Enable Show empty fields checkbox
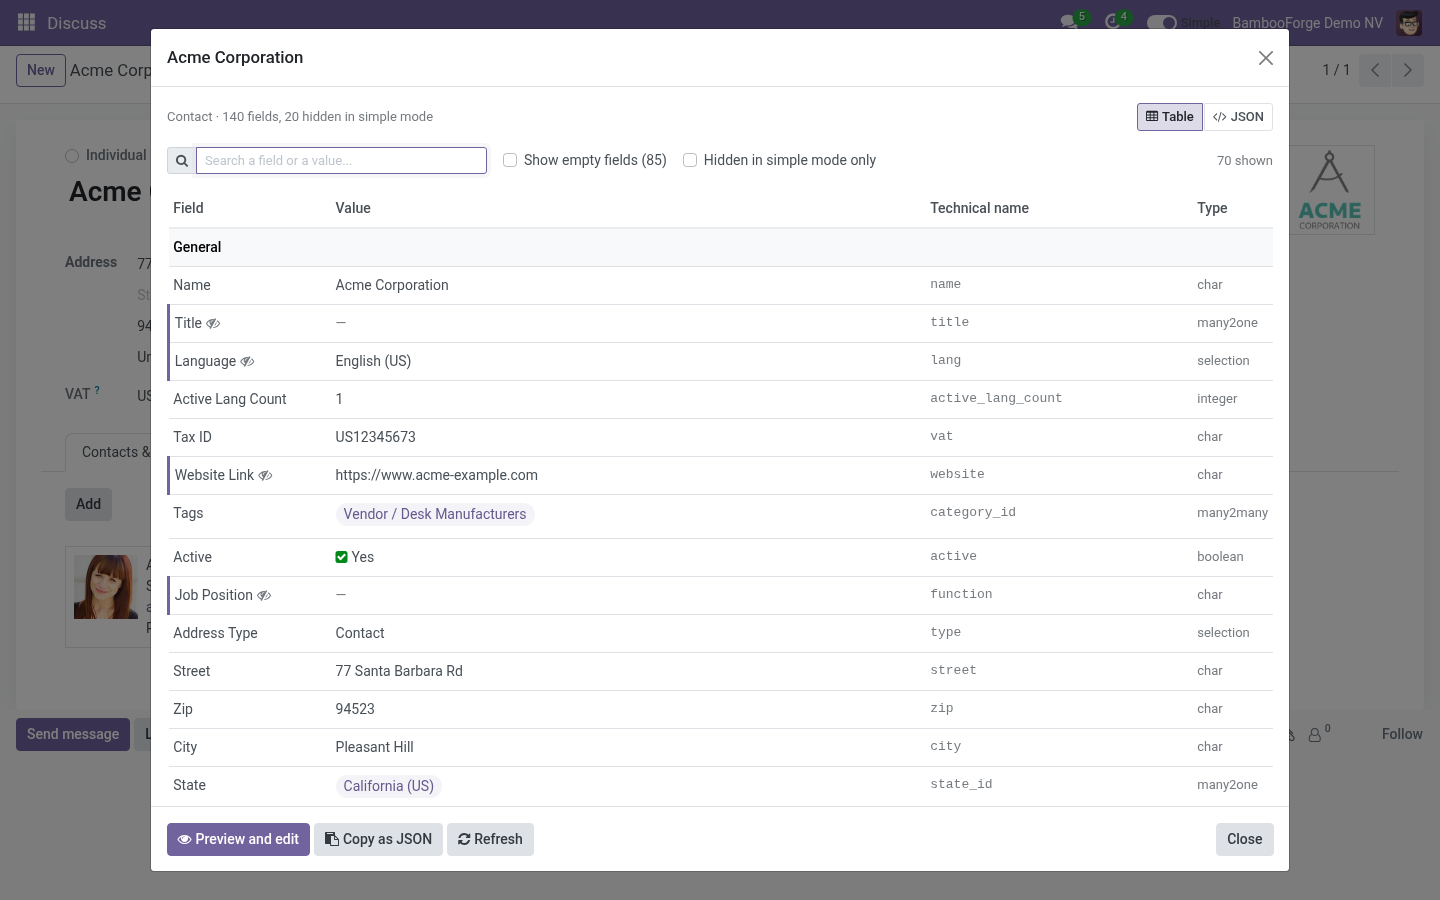This screenshot has width=1440, height=900. (510, 160)
